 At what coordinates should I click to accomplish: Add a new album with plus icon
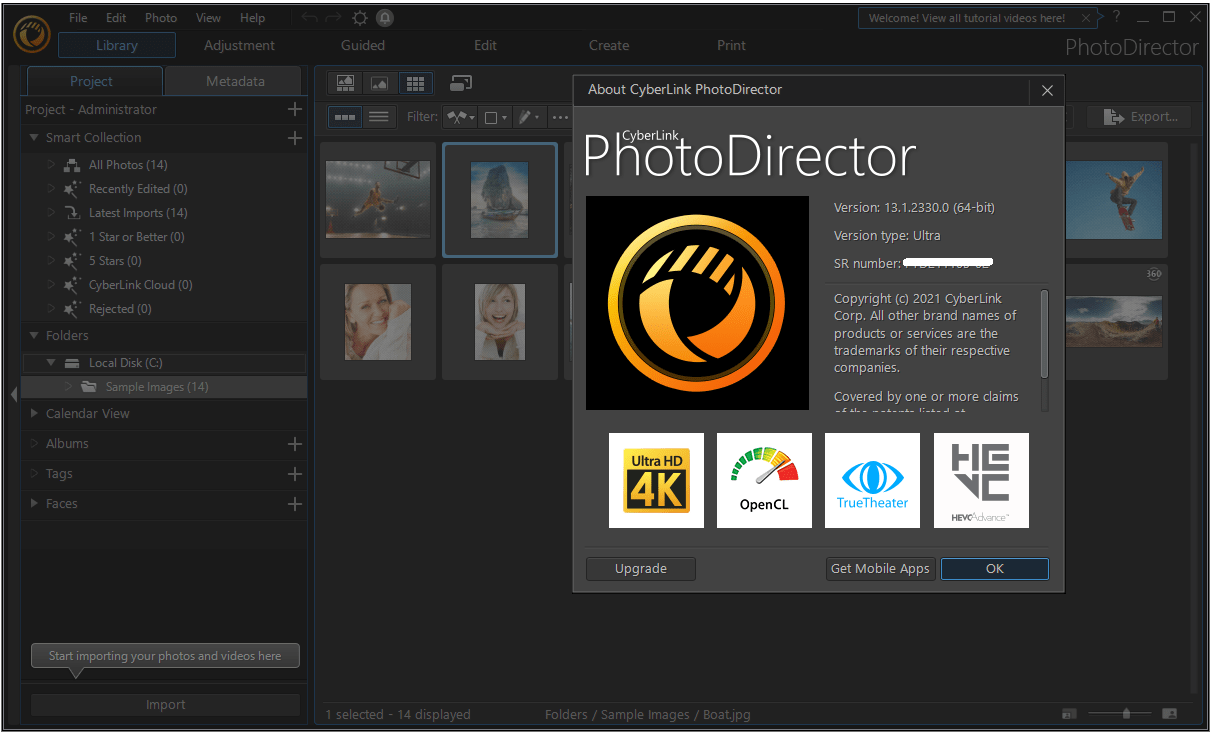click(294, 444)
